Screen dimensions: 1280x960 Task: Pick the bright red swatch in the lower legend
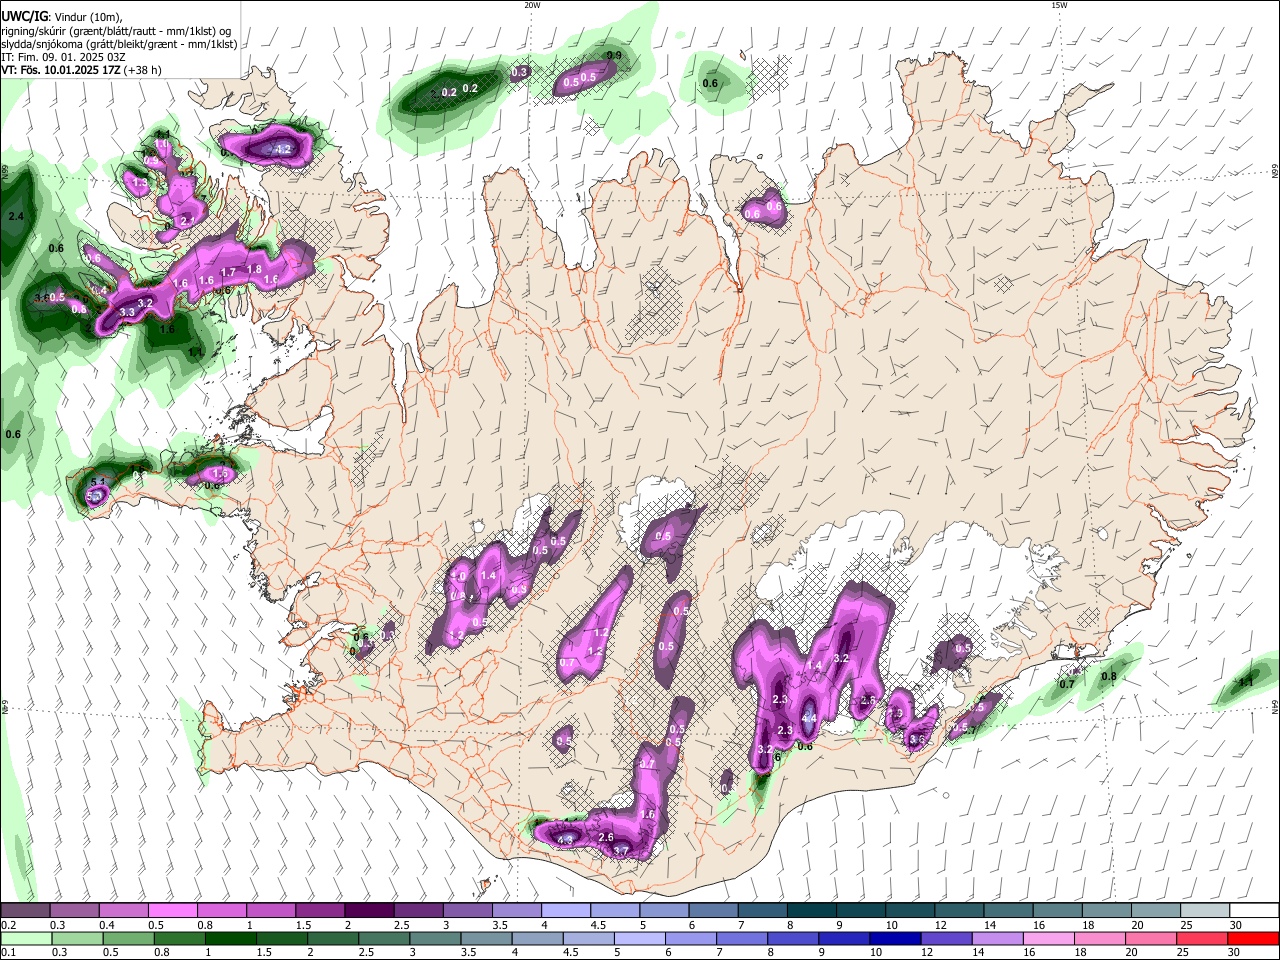[x=1253, y=938]
